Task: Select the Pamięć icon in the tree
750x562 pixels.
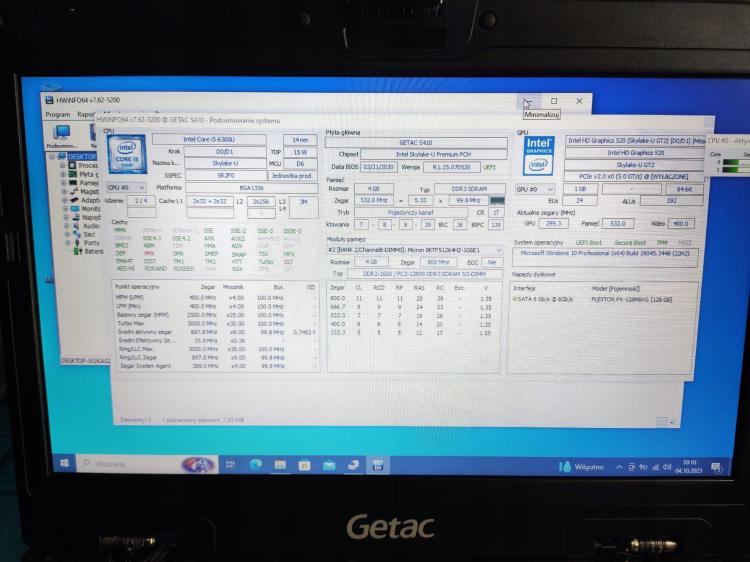Action: click(x=73, y=183)
